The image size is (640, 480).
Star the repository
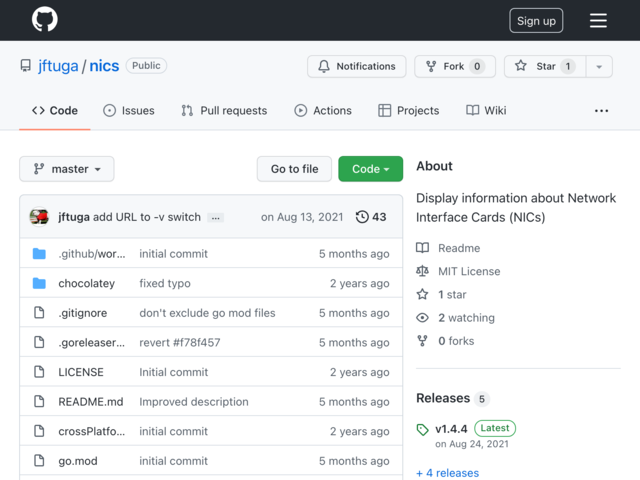point(545,66)
